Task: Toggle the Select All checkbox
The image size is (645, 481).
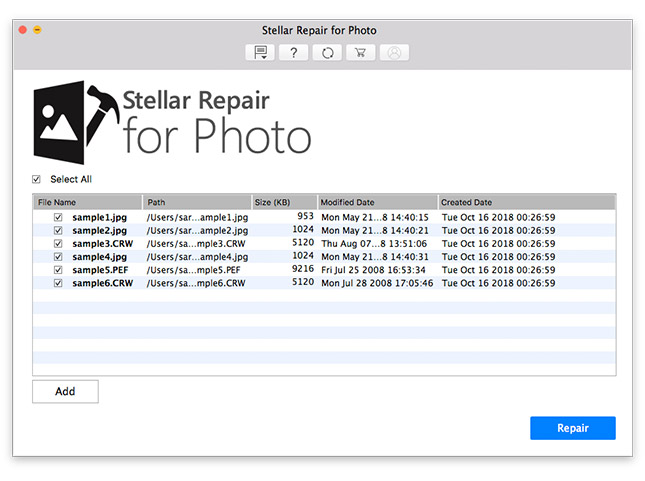Action: 36,179
